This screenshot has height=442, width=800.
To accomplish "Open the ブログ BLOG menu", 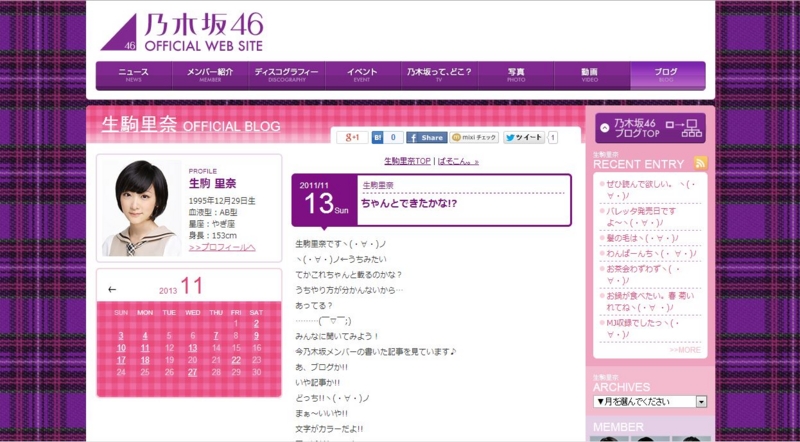I will 668,76.
